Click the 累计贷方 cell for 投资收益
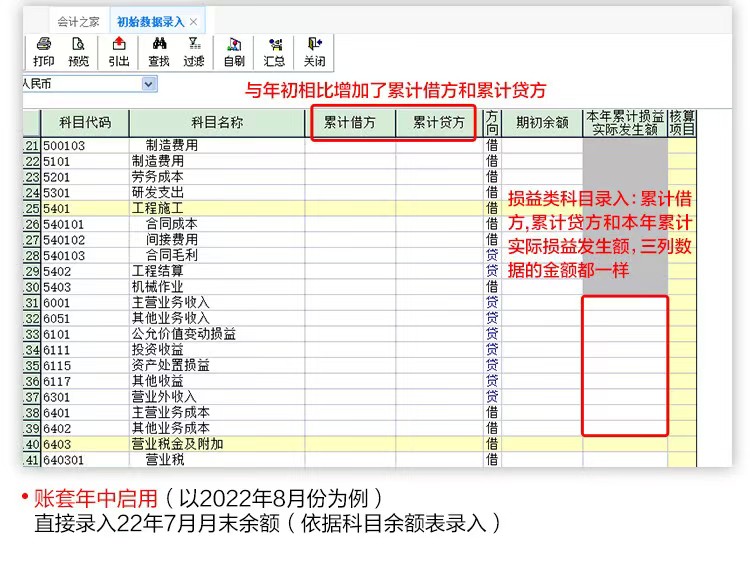 438,349
